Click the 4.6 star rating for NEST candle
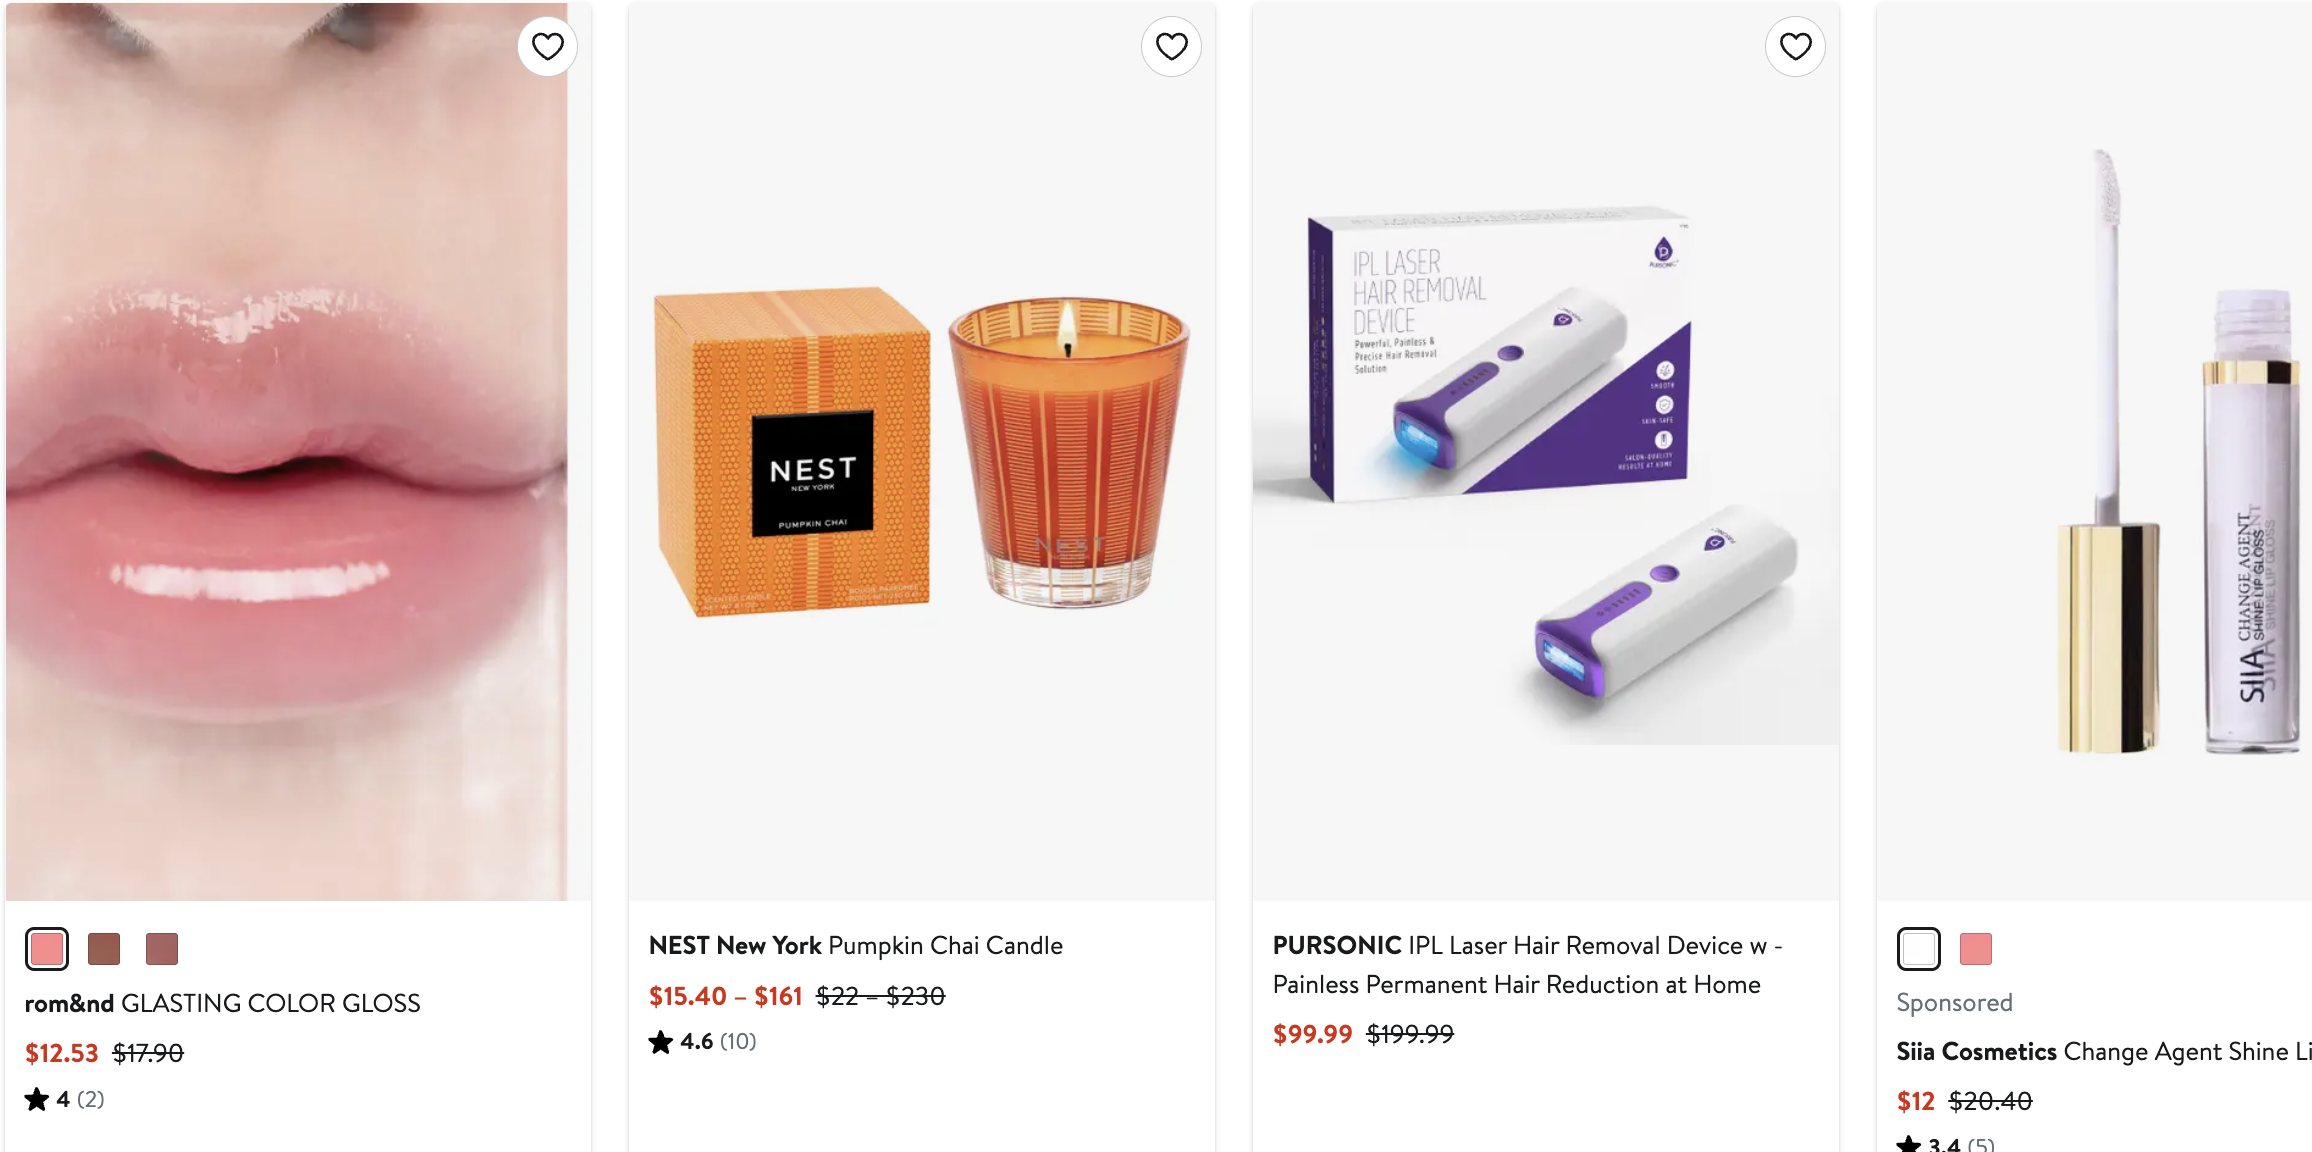Viewport: 2312px width, 1152px height. coord(702,1042)
